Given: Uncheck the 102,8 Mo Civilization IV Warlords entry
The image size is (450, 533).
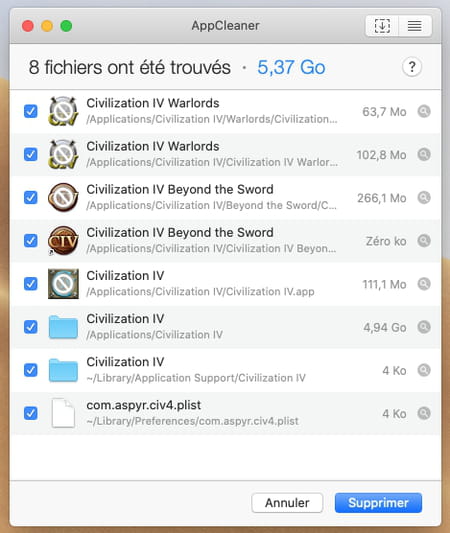Looking at the screenshot, I should coord(31,154).
